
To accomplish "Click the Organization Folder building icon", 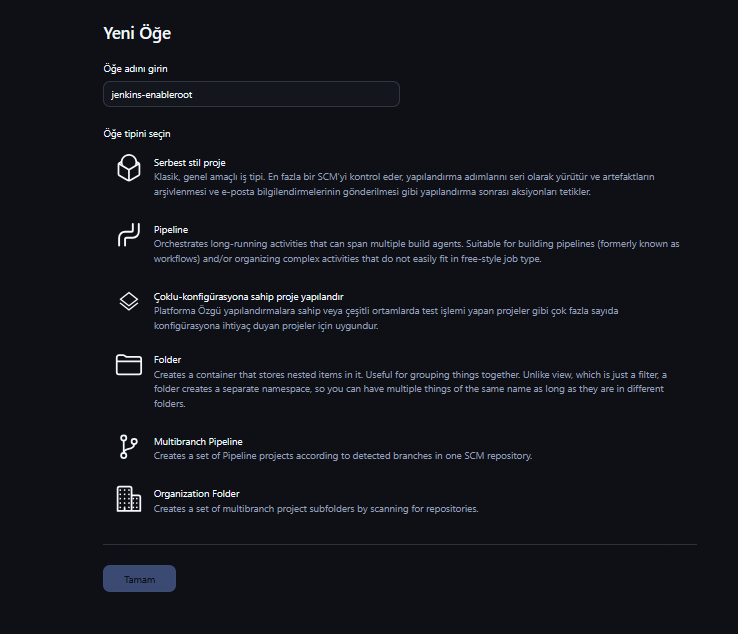I will 128,499.
